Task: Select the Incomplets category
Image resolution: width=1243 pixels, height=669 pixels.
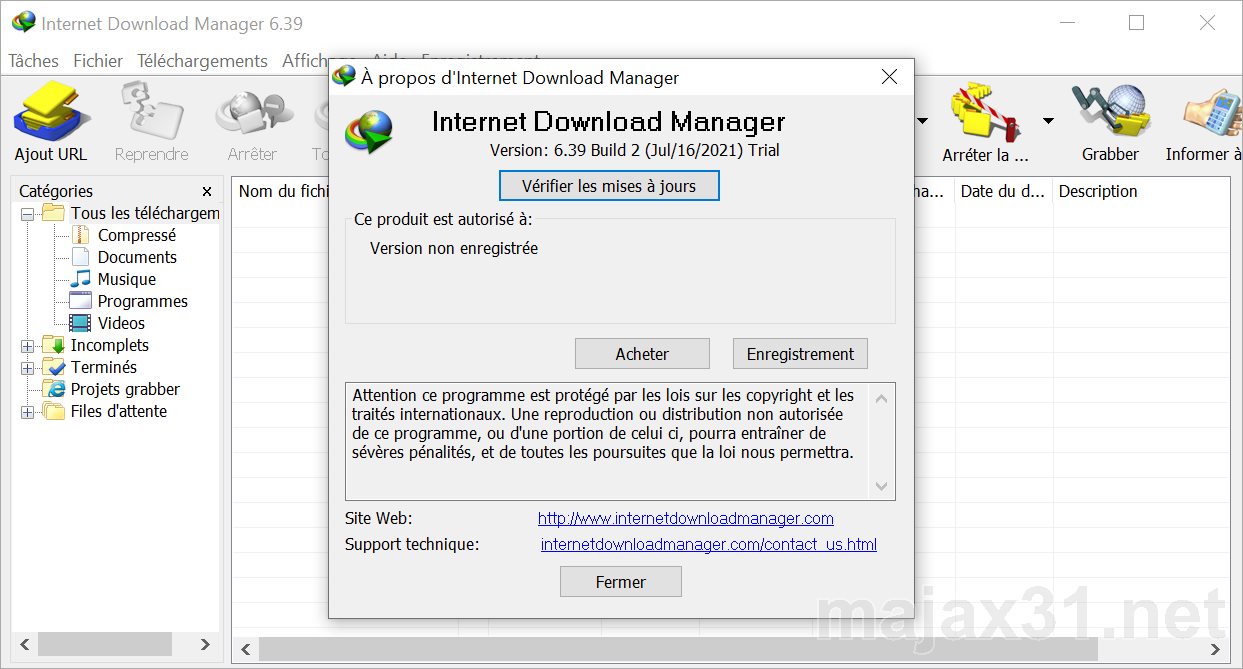Action: coord(109,345)
